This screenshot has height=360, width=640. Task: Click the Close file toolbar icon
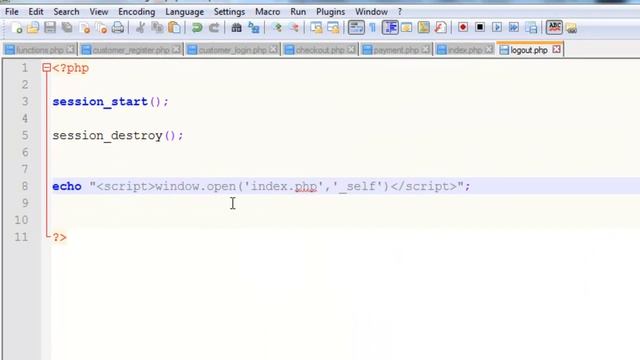[84, 28]
